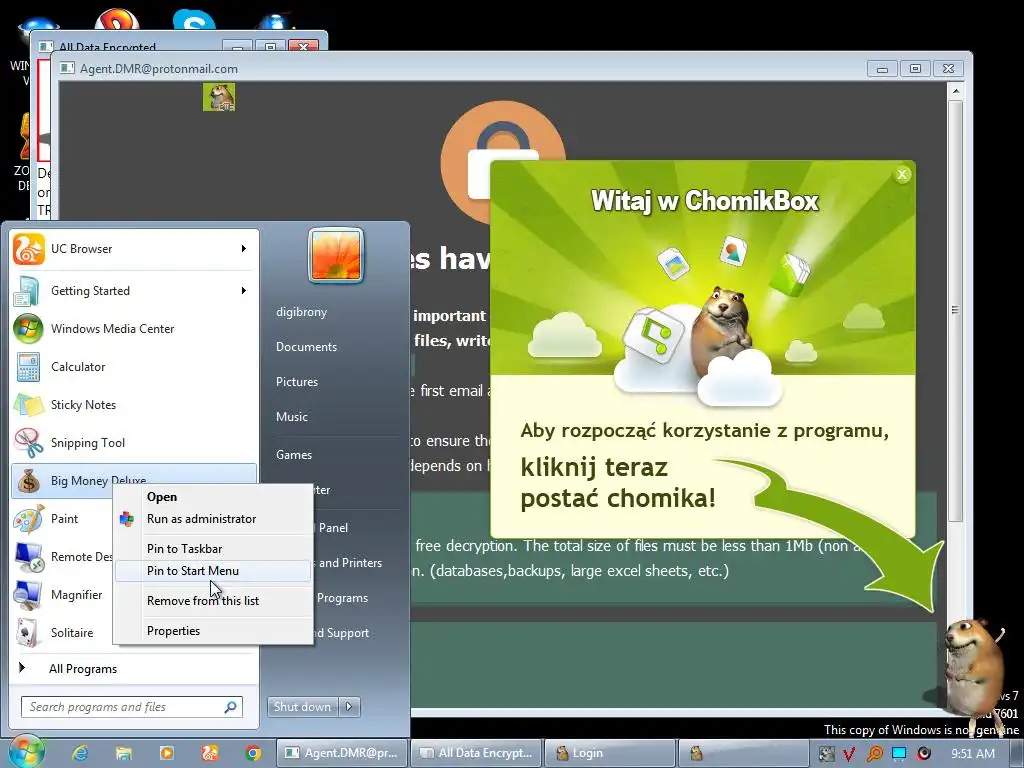
Task: Open the Control Panel entry
Action: (333, 528)
